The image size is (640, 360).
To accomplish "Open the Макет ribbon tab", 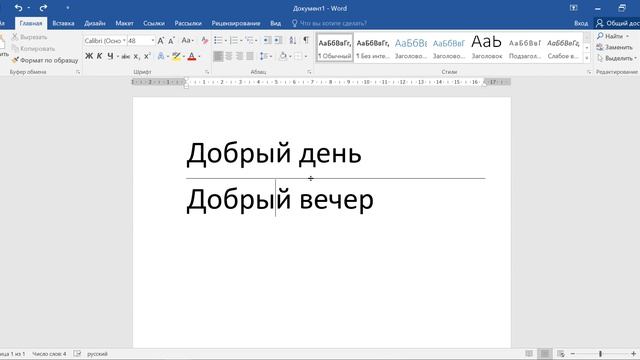I will tap(124, 23).
